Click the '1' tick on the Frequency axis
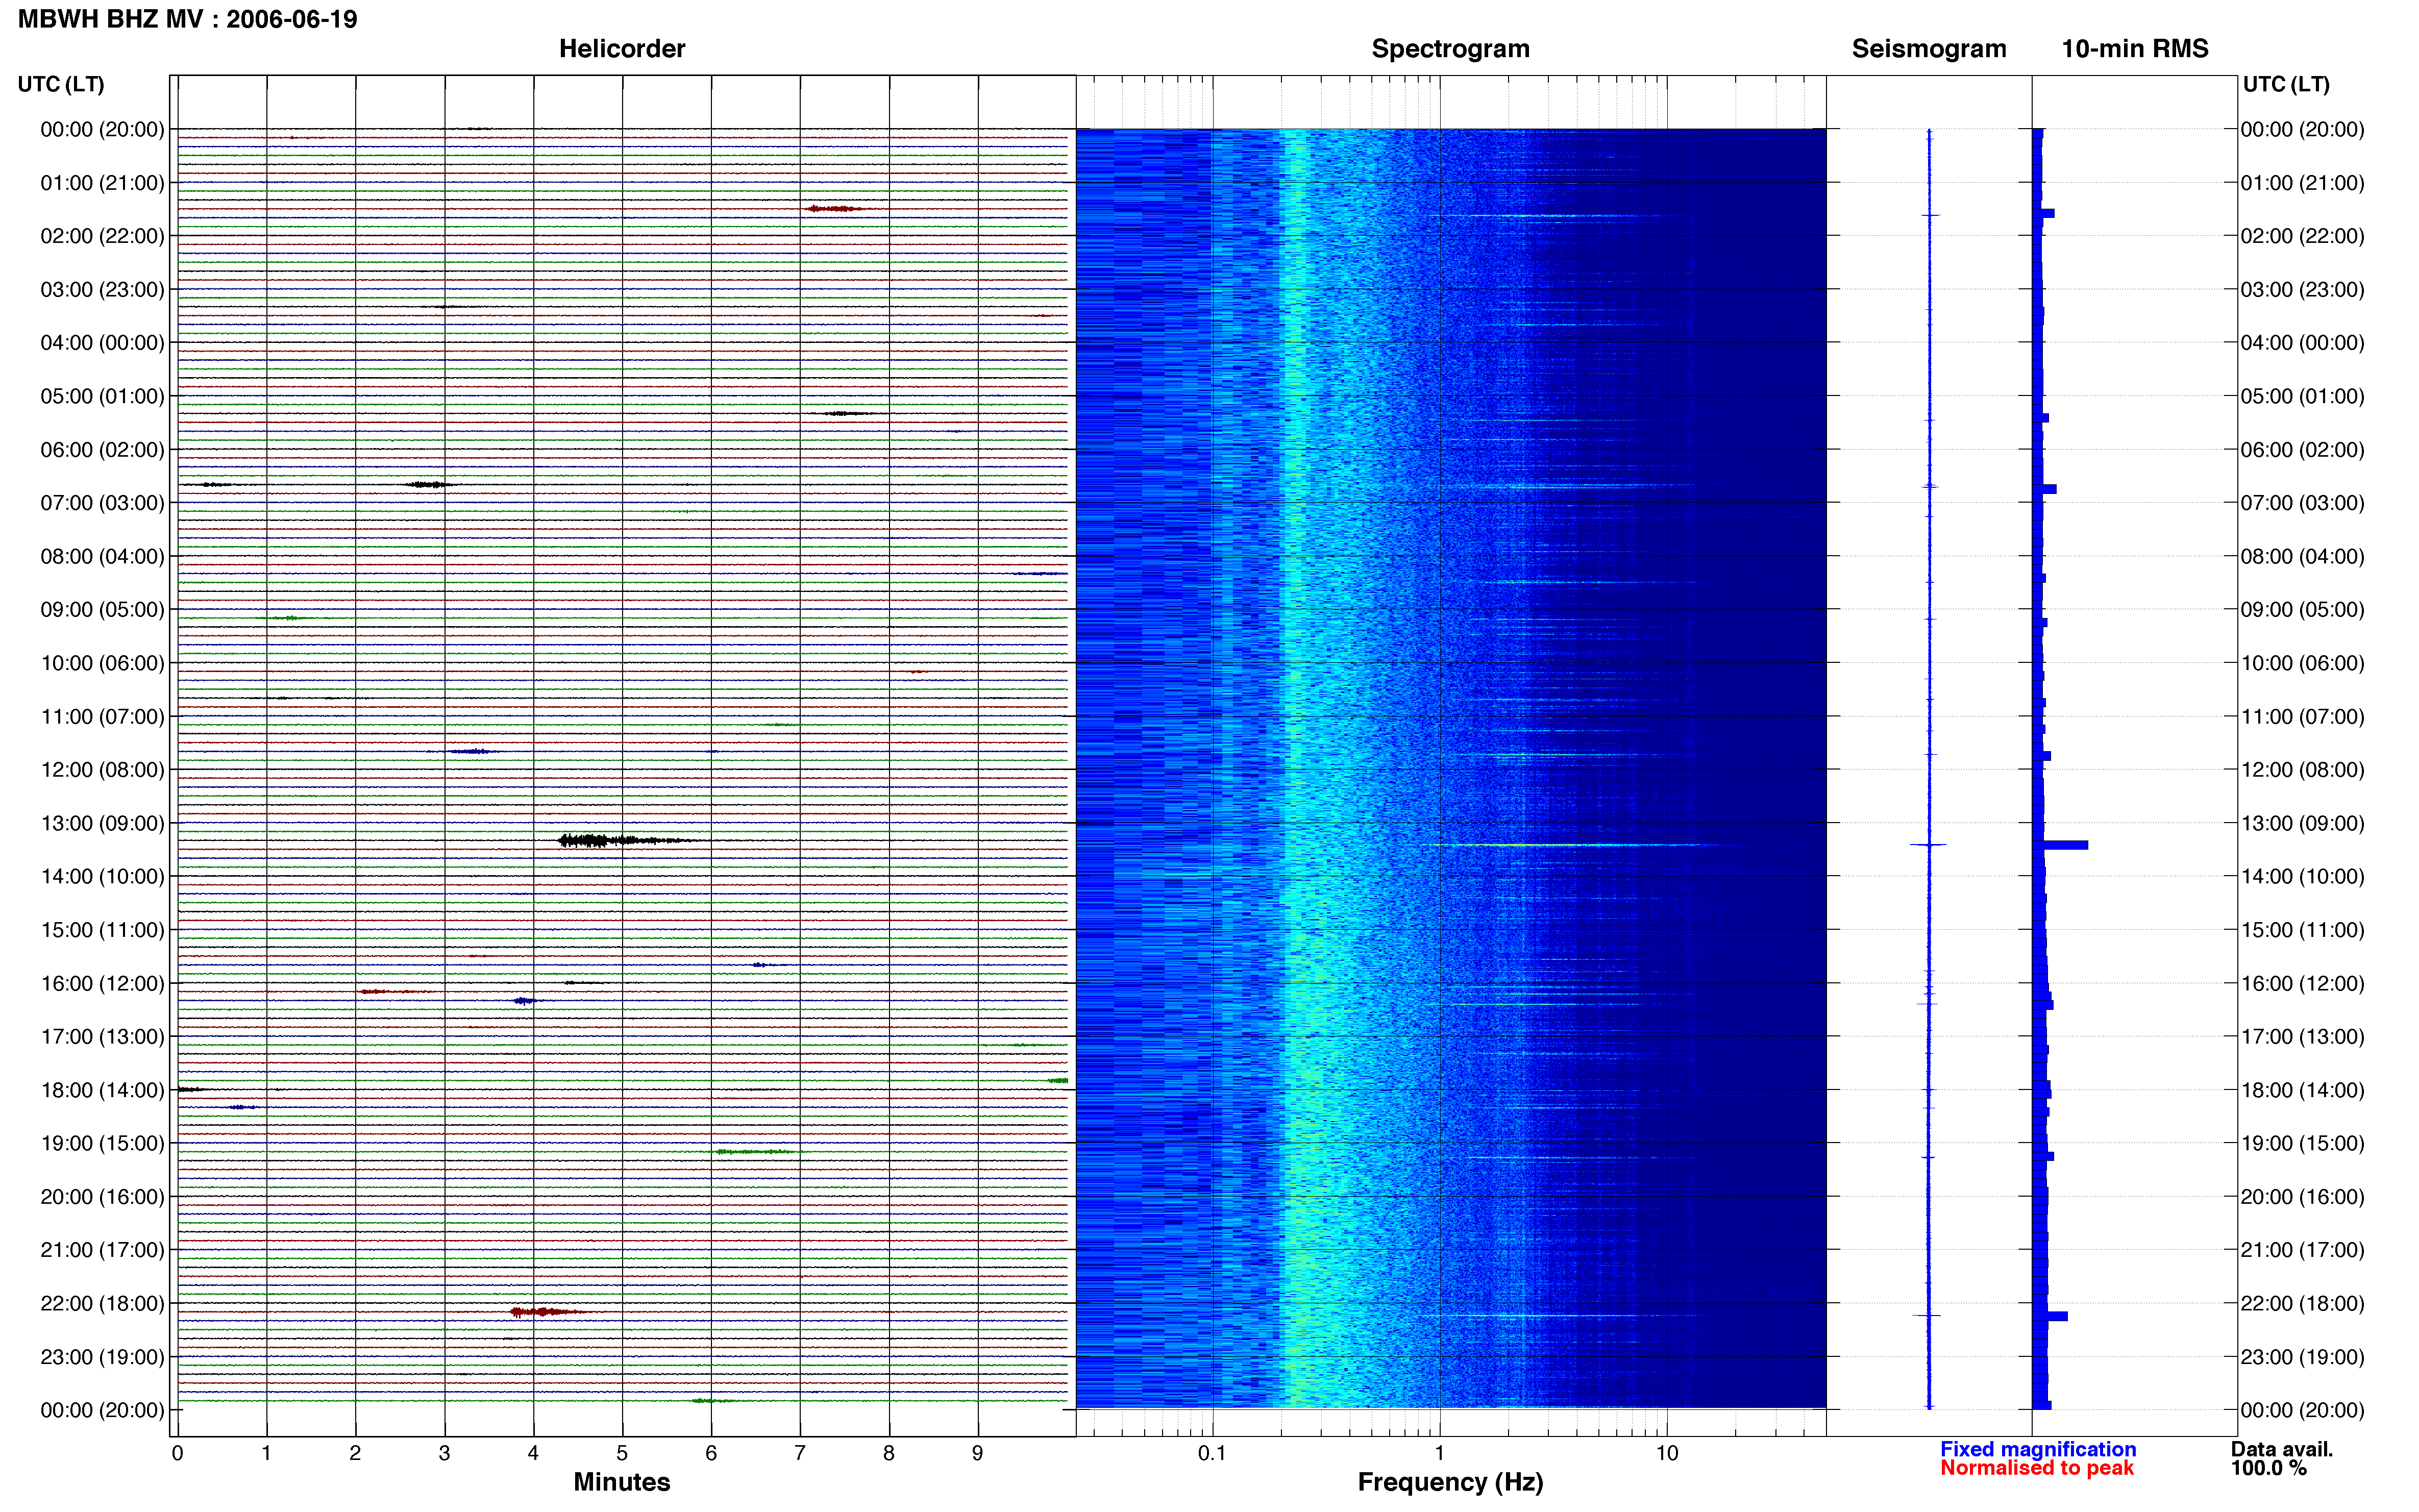The height and width of the screenshot is (1512, 2419). click(1439, 1453)
